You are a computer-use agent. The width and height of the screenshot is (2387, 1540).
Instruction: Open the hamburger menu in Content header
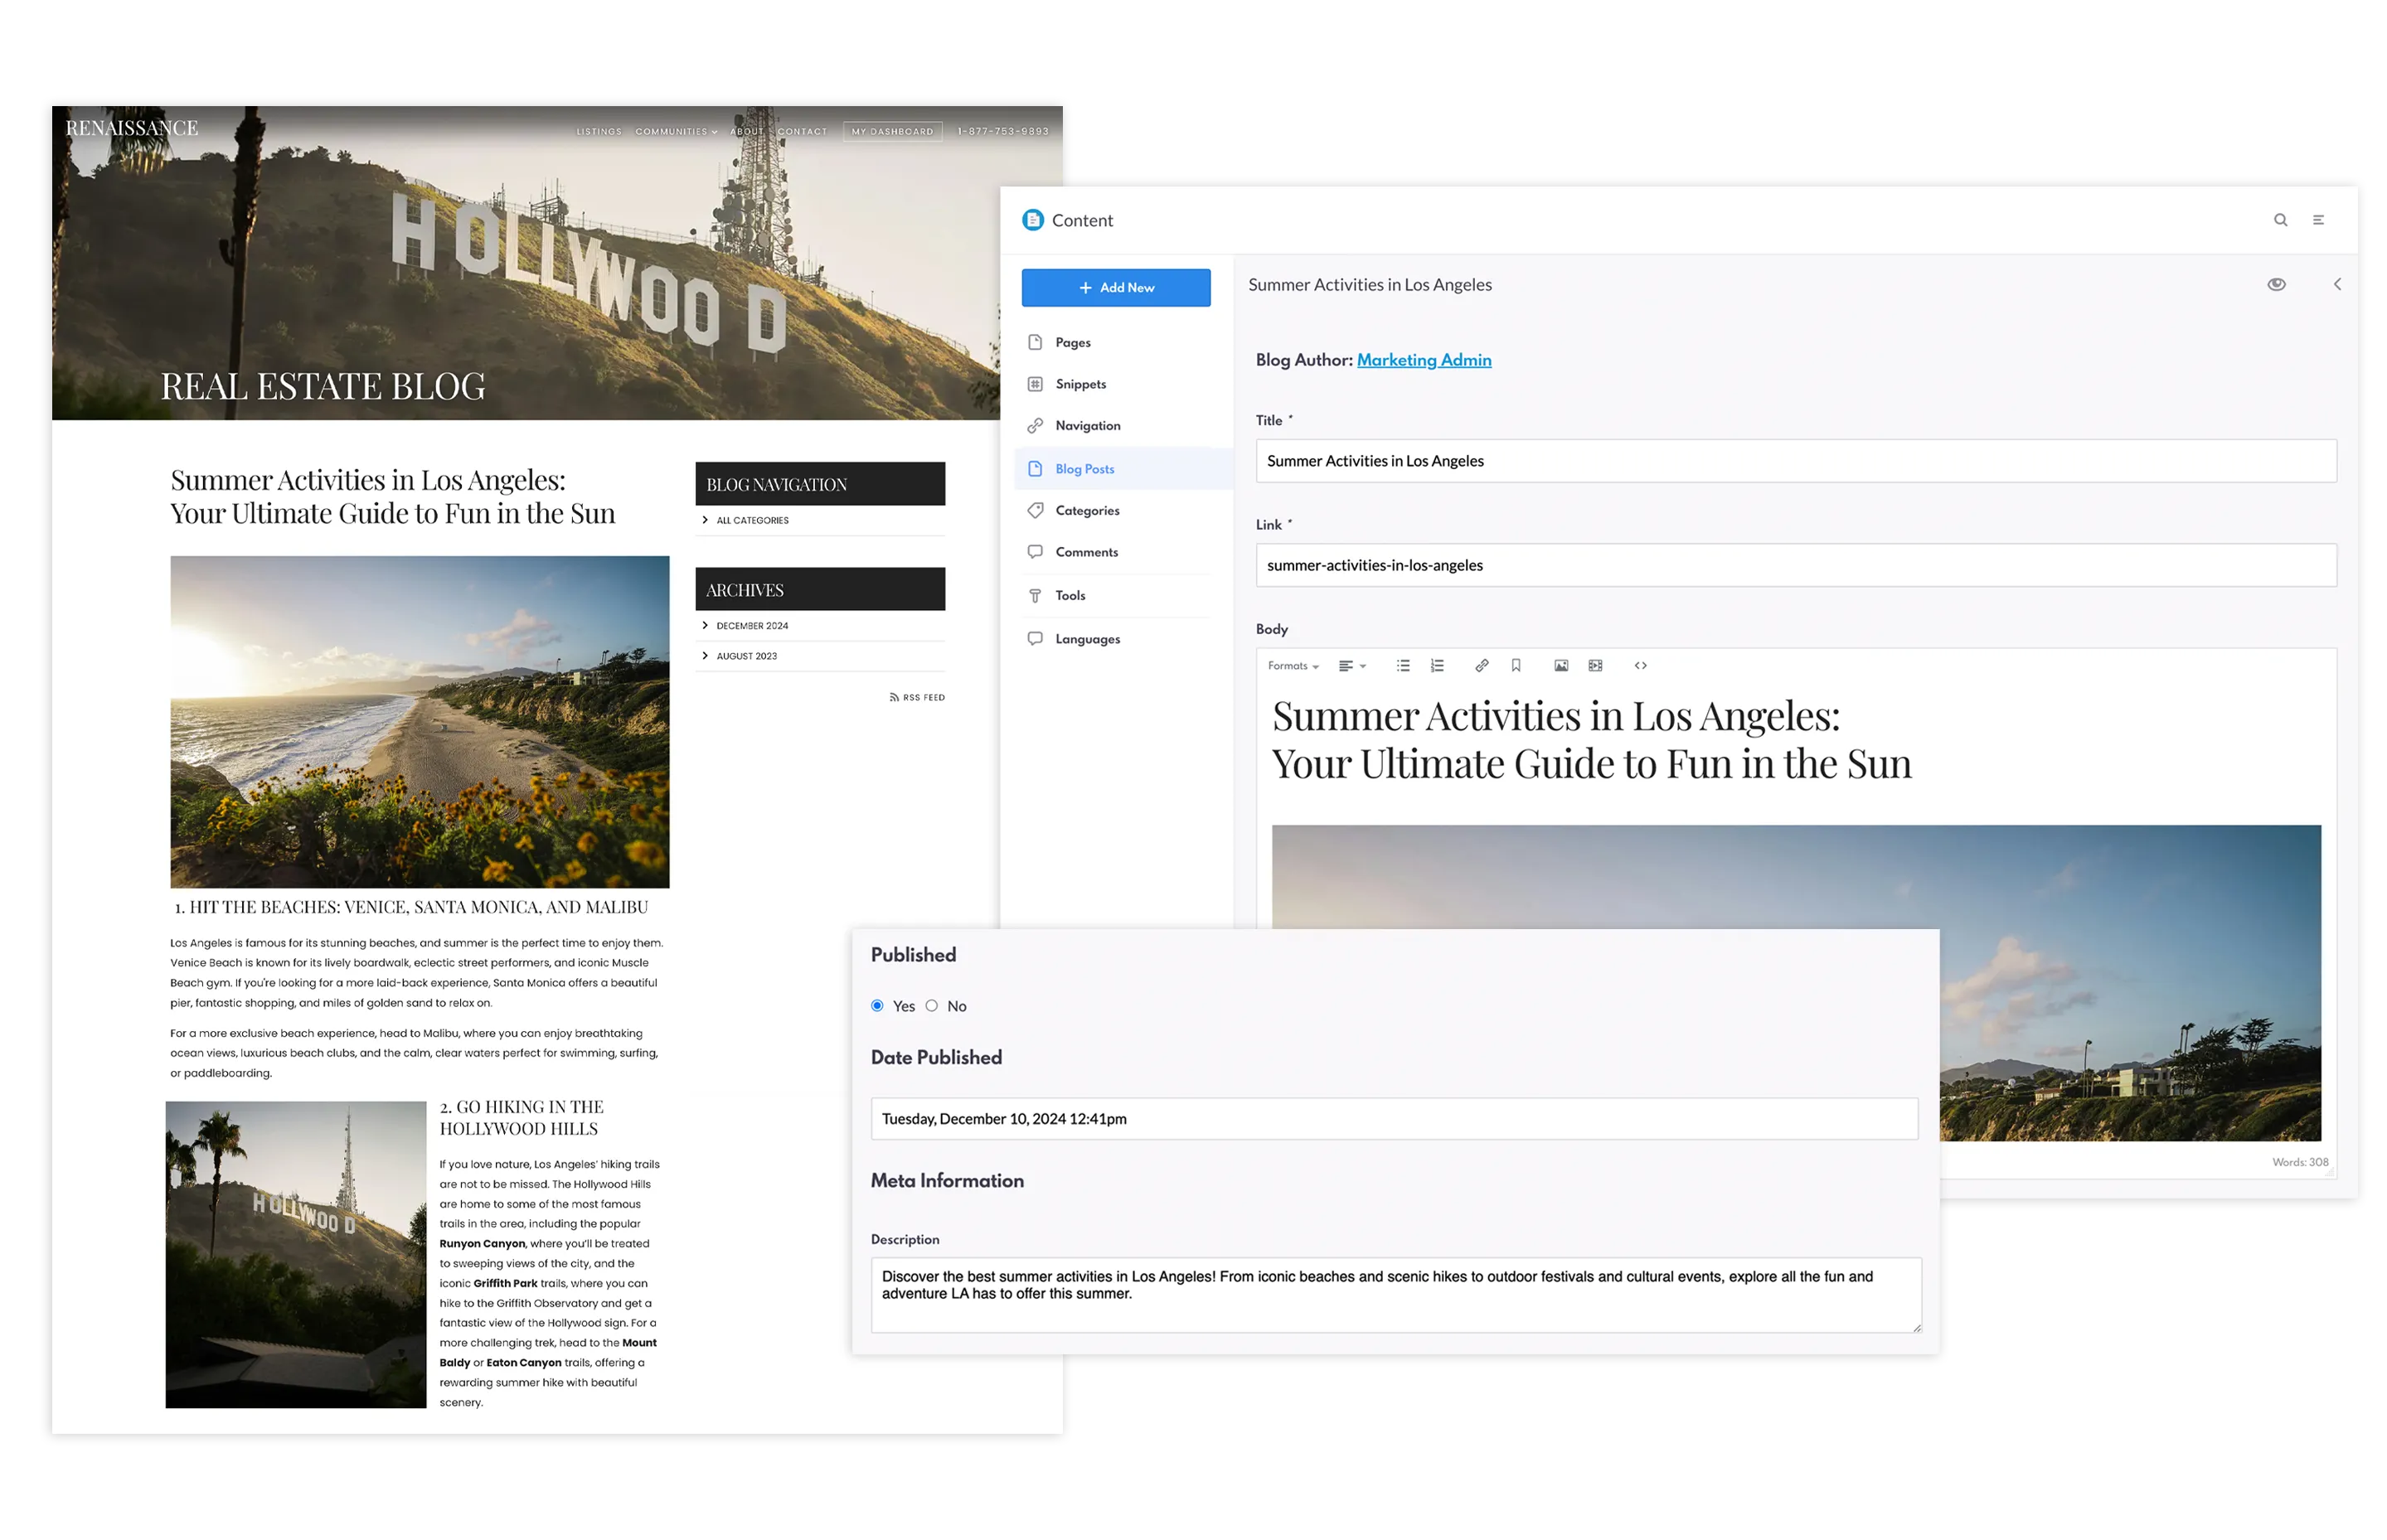[x=2318, y=220]
